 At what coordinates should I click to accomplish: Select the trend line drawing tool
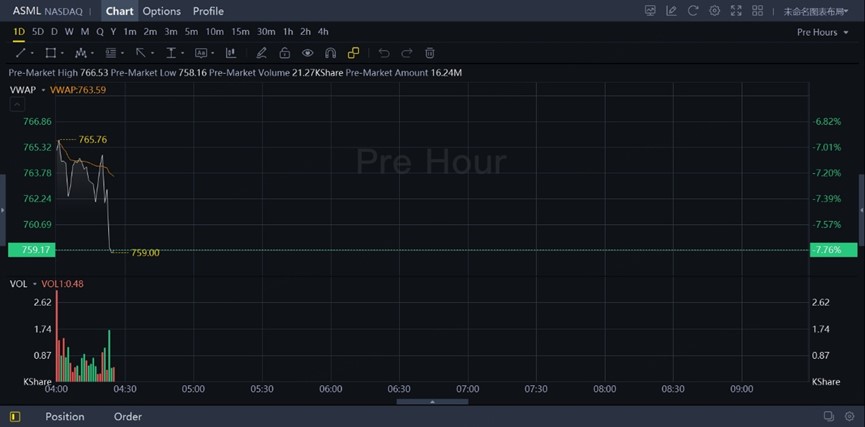coord(20,53)
